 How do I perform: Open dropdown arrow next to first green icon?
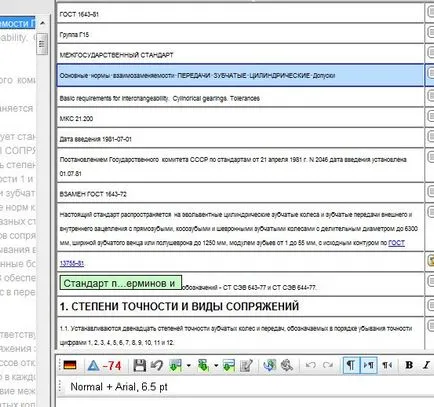188,366
